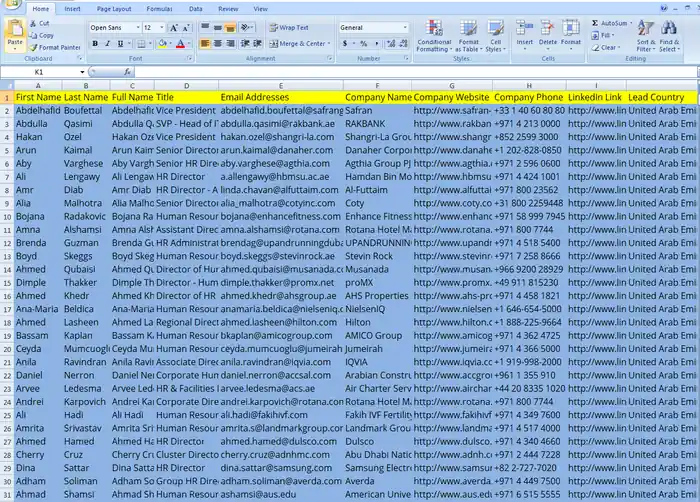Screen dimensions: 700x502
Task: Expand the AutoSum dropdown arrow
Action: pos(631,23)
